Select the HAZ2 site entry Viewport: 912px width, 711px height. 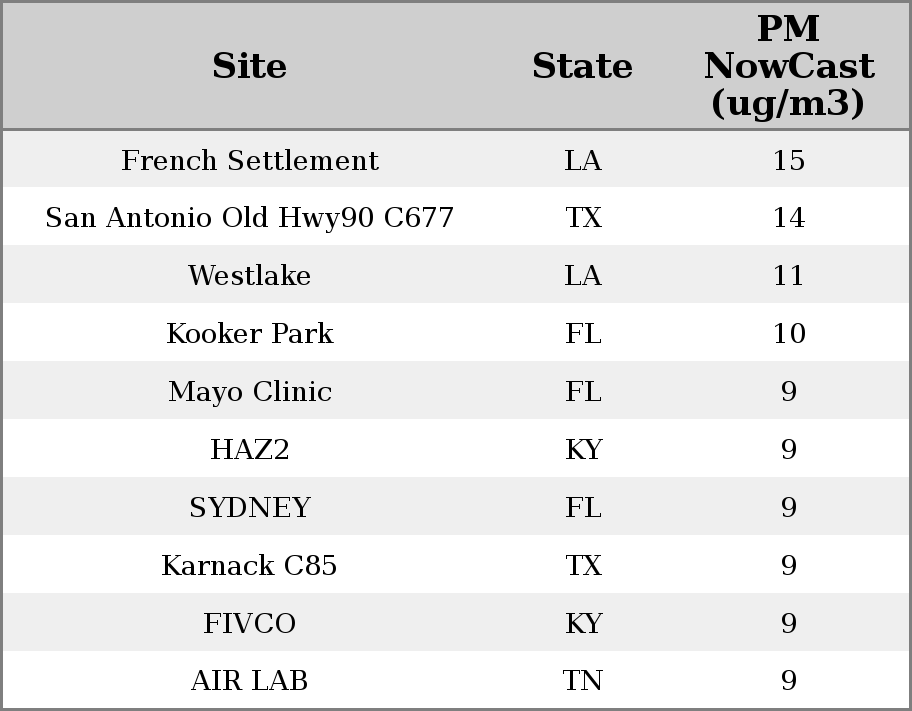(x=249, y=450)
